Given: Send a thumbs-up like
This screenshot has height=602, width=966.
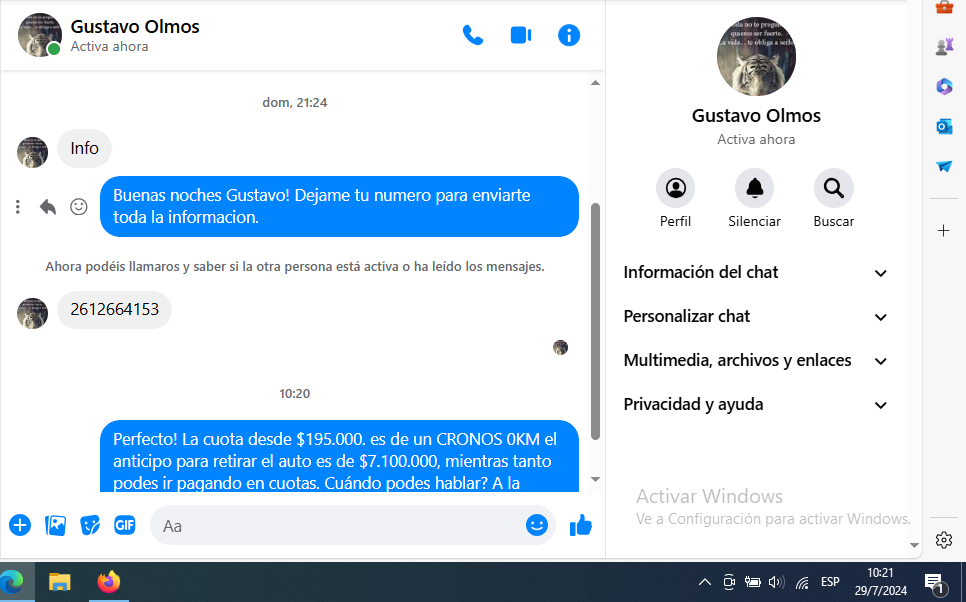Looking at the screenshot, I should [581, 525].
